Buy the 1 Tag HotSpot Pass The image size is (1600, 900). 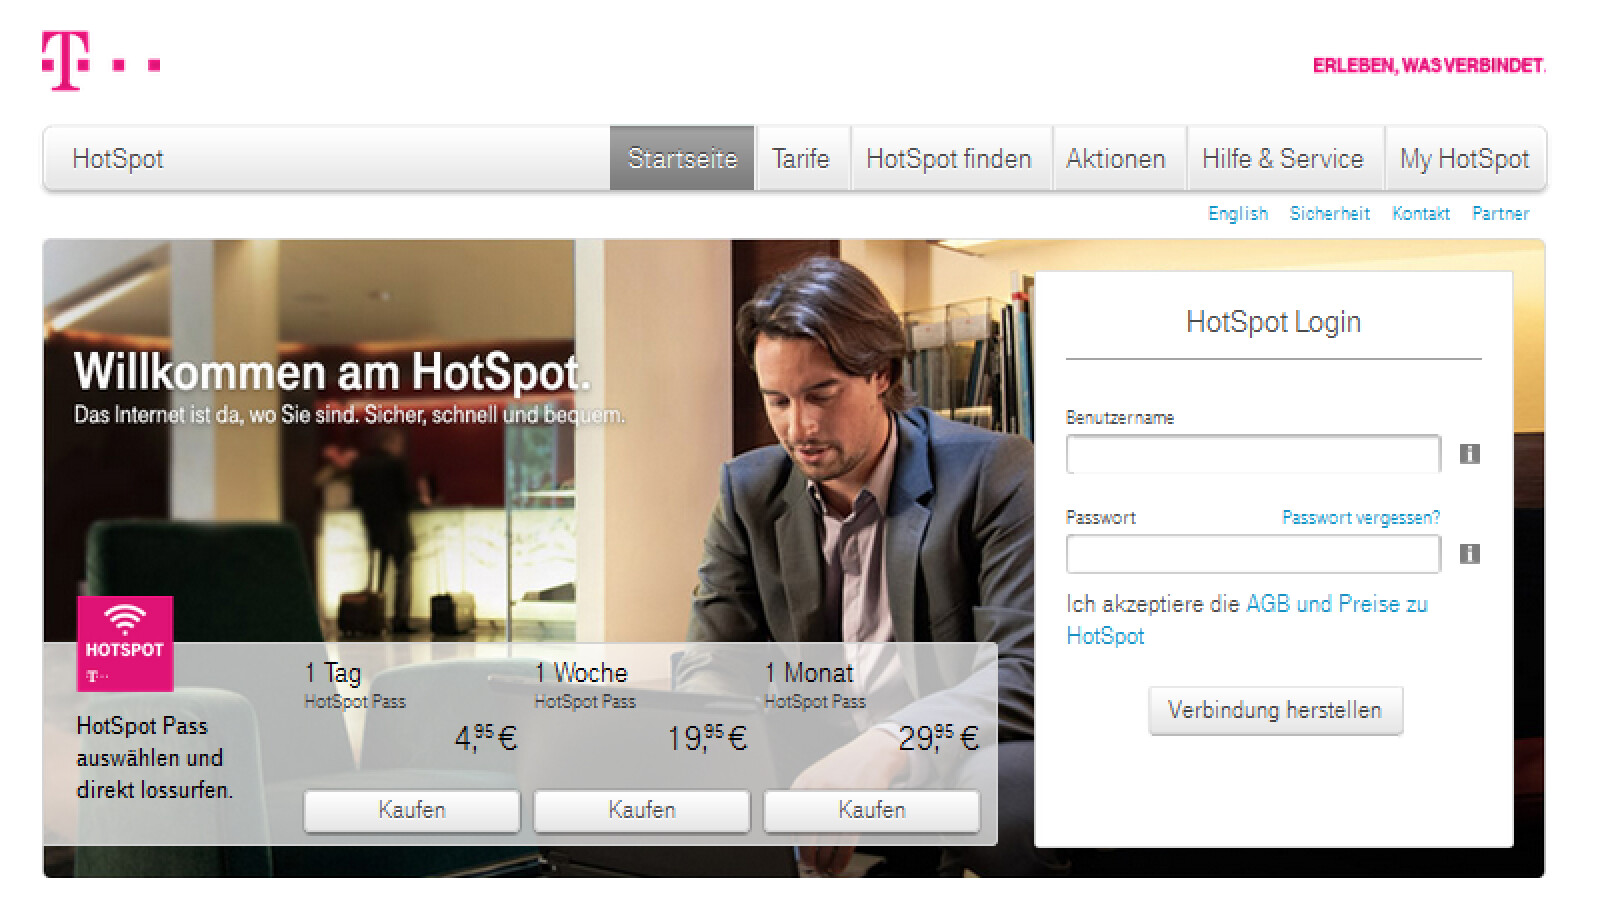[x=412, y=810]
